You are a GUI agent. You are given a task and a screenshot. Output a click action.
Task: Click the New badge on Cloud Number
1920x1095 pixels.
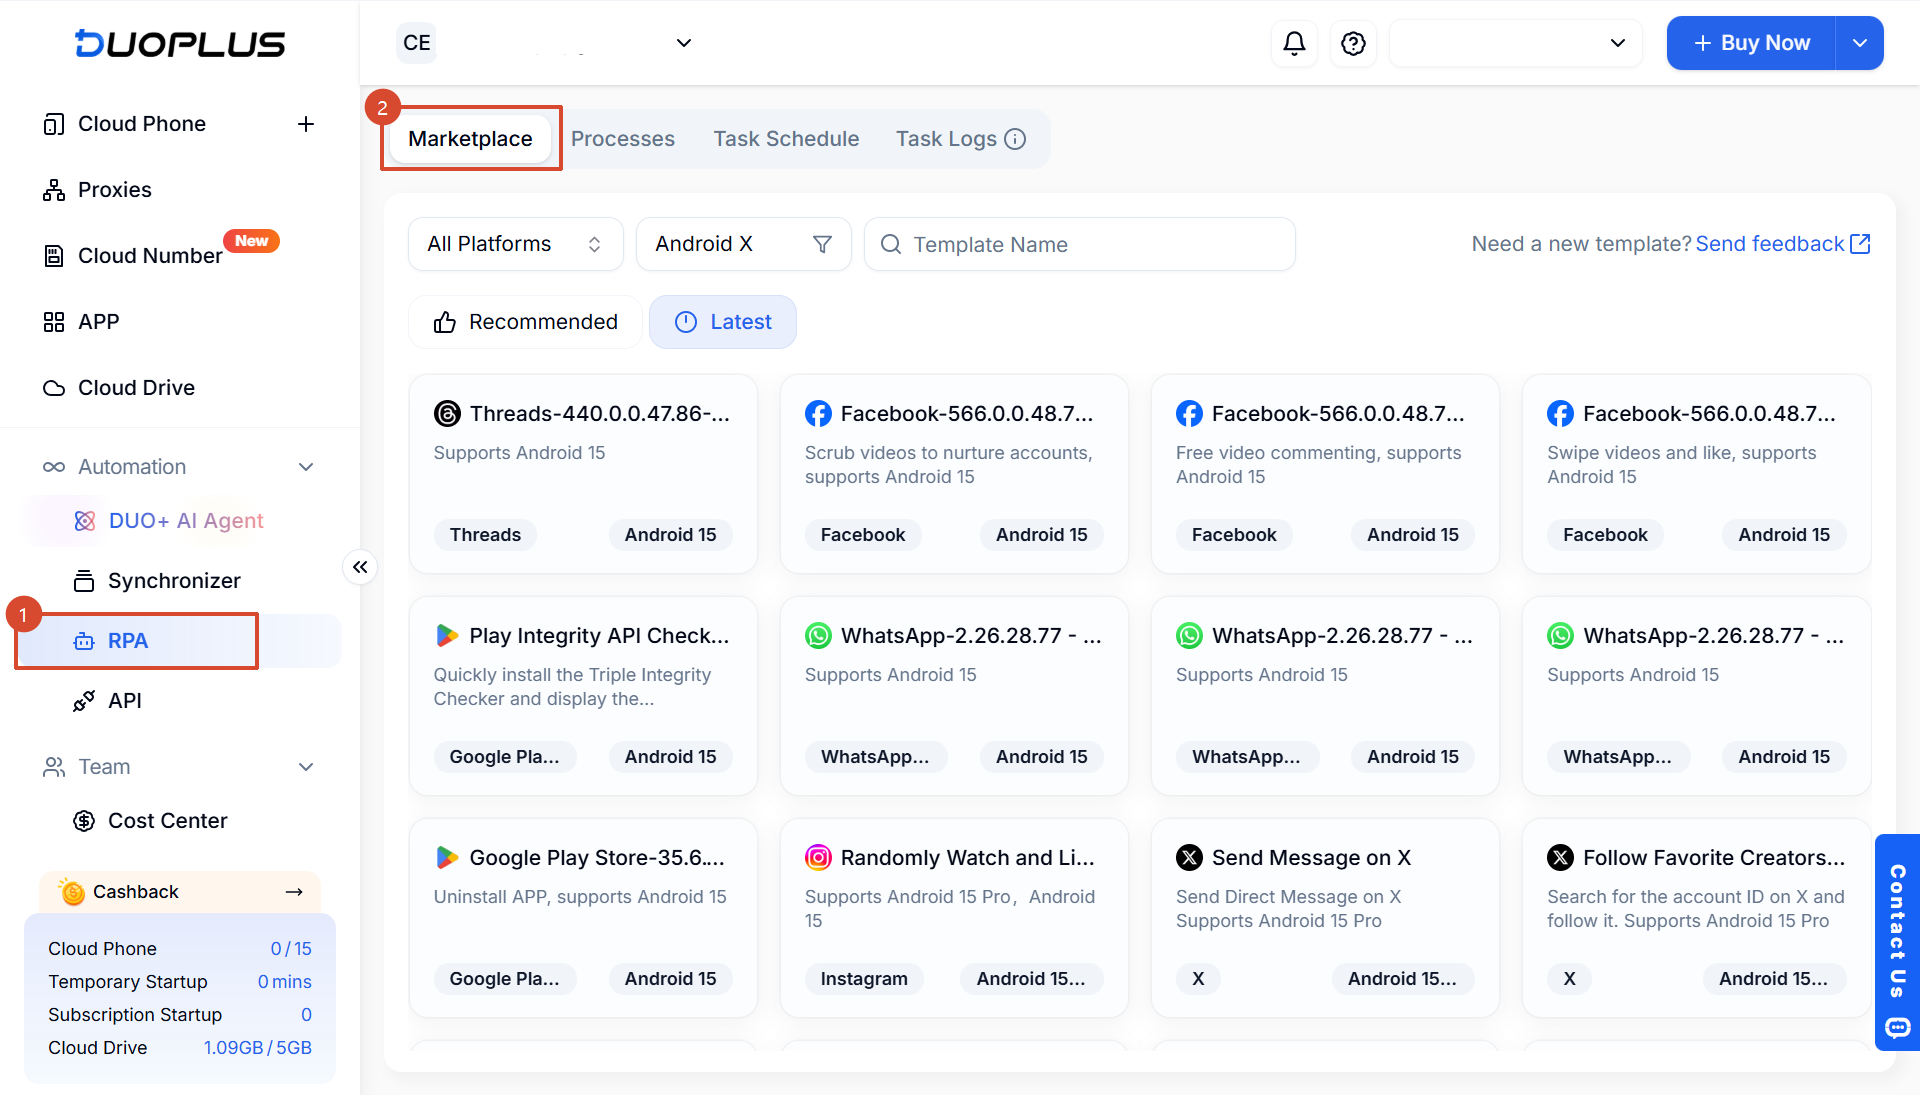251,241
